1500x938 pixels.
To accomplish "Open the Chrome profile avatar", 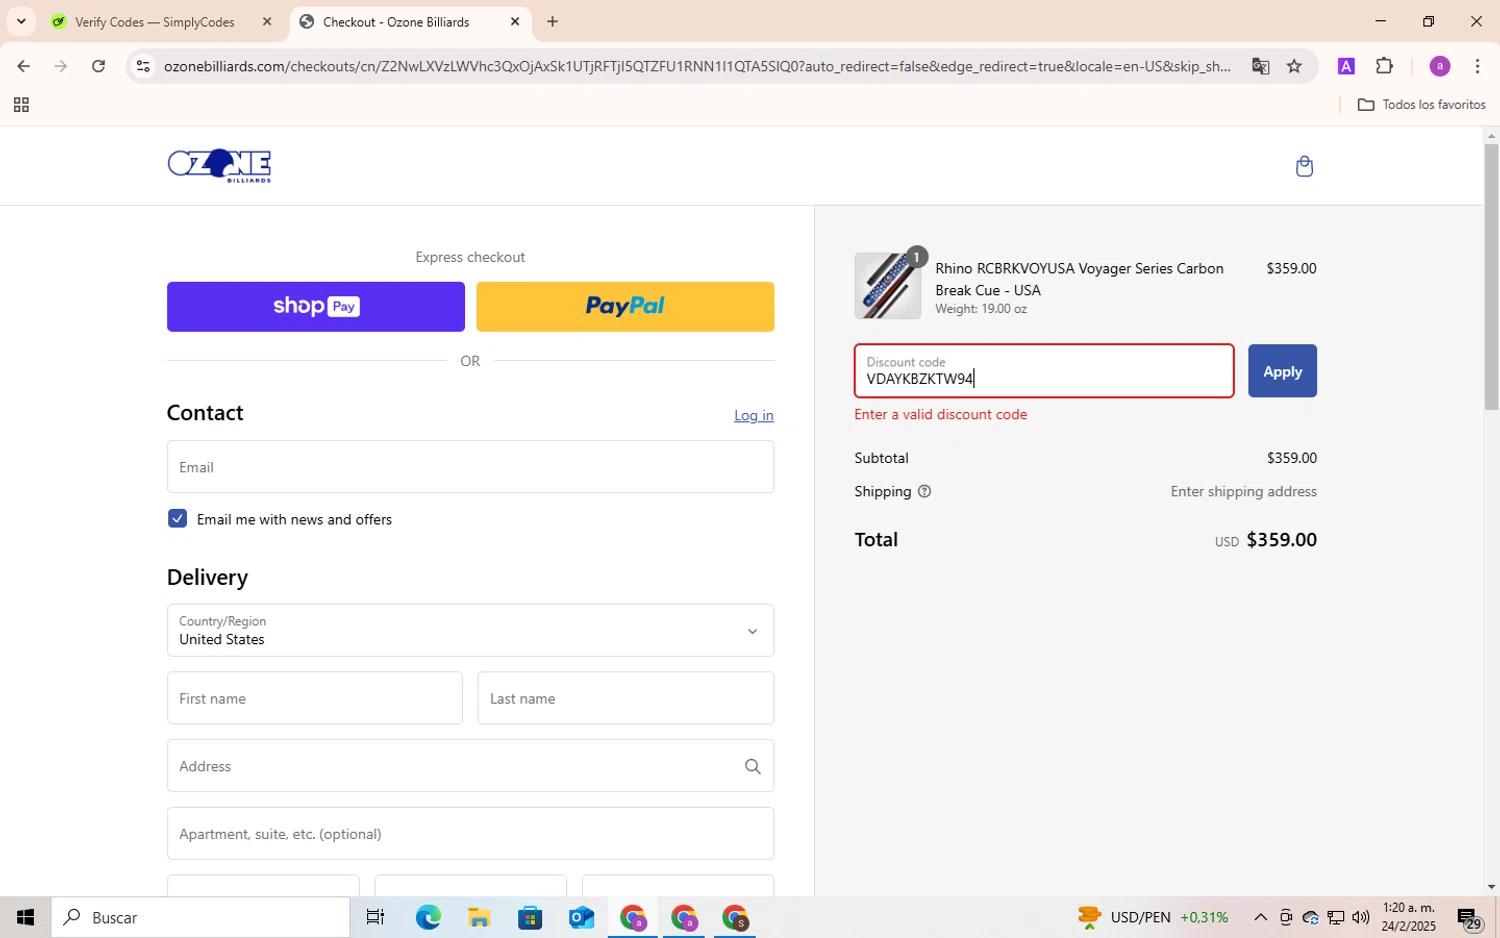I will [1439, 66].
